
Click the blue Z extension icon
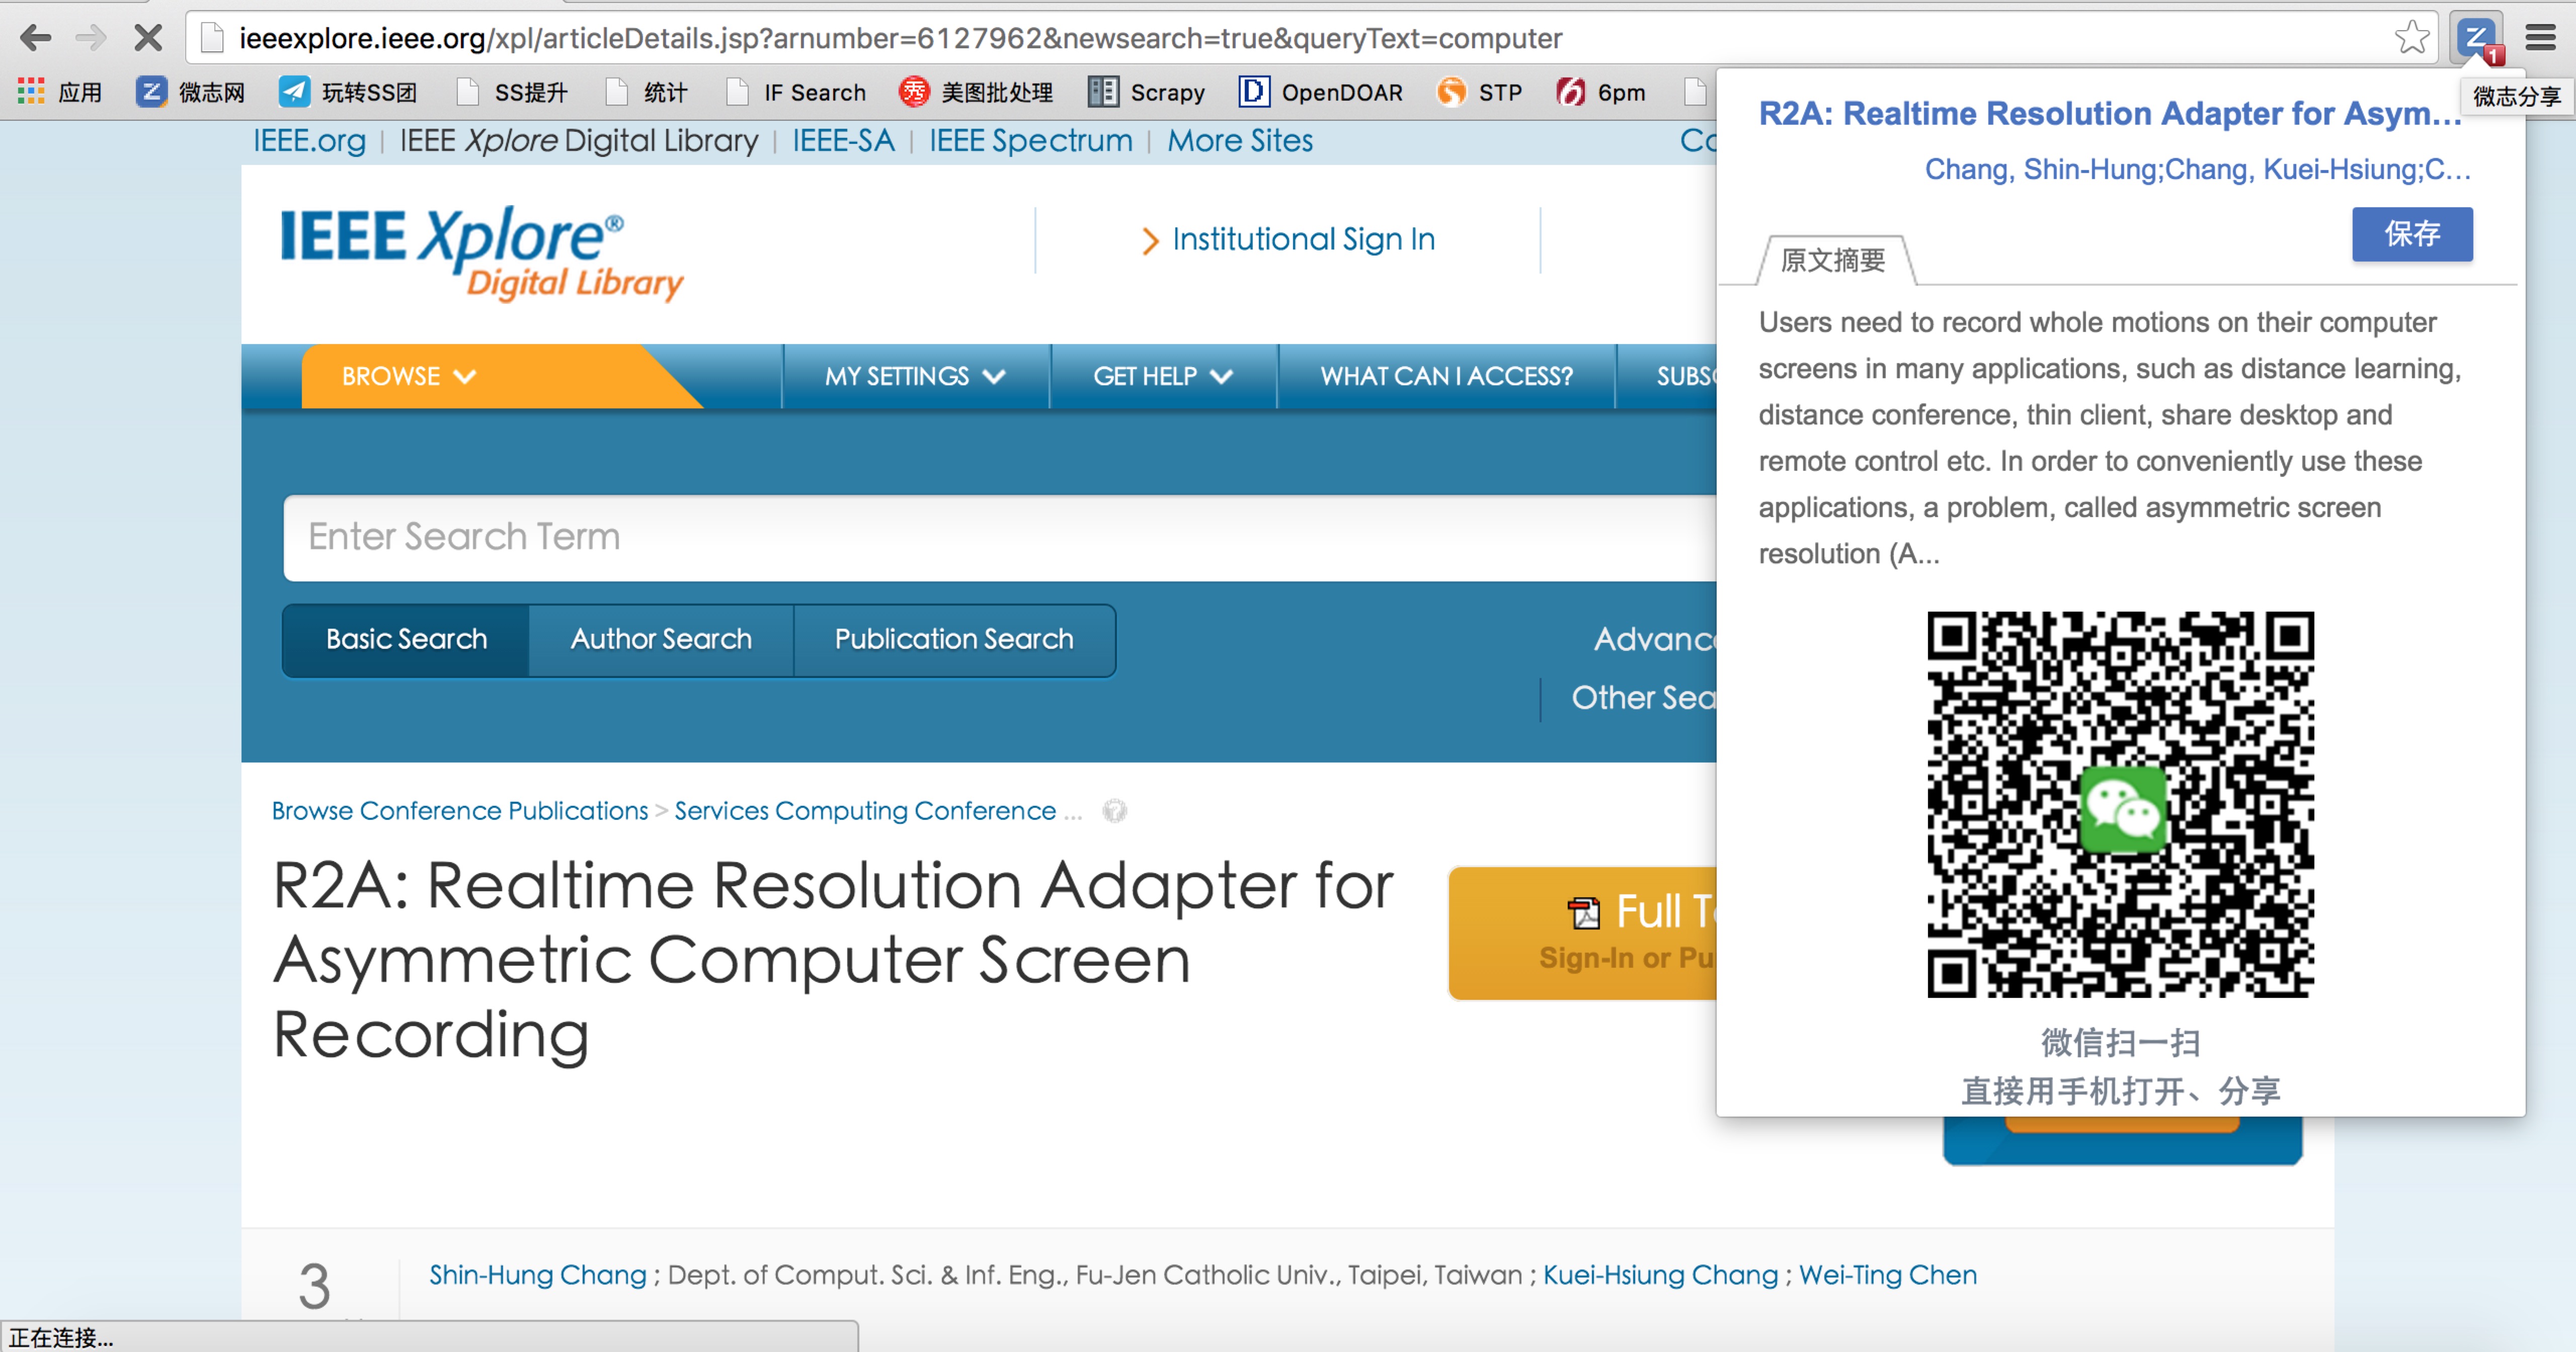(x=2477, y=38)
